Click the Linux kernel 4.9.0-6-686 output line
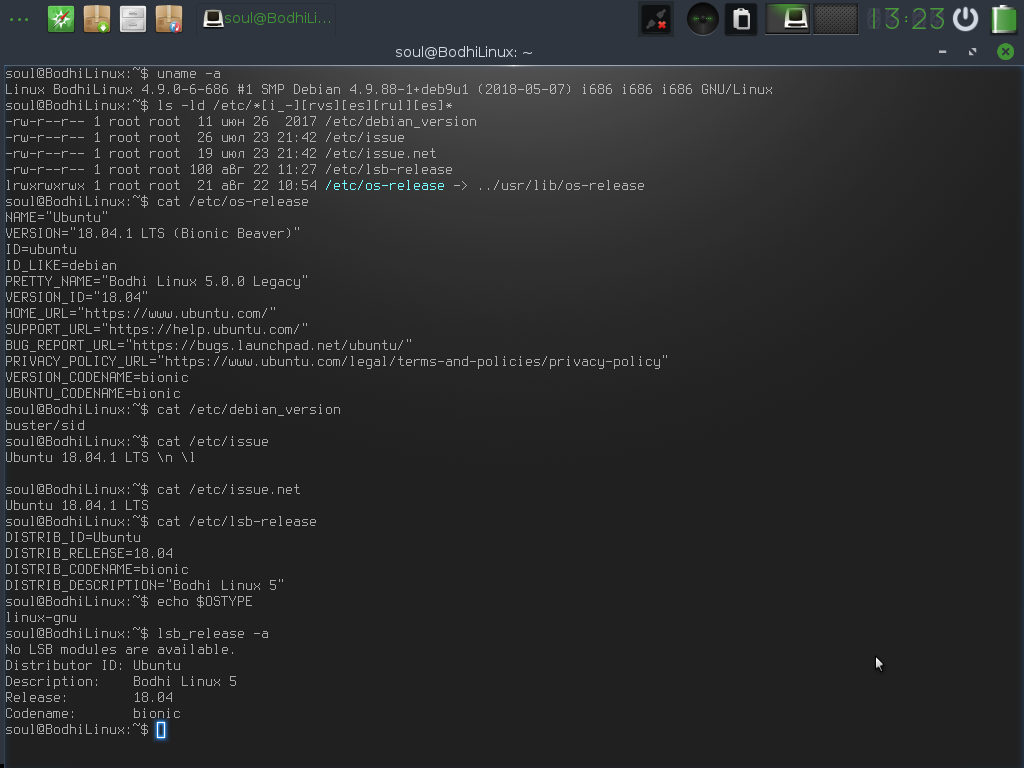Viewport: 1024px width, 768px height. point(389,89)
